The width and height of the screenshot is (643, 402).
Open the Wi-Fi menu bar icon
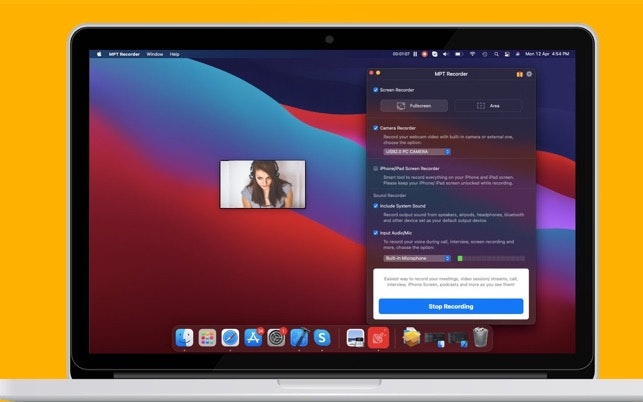coord(472,54)
